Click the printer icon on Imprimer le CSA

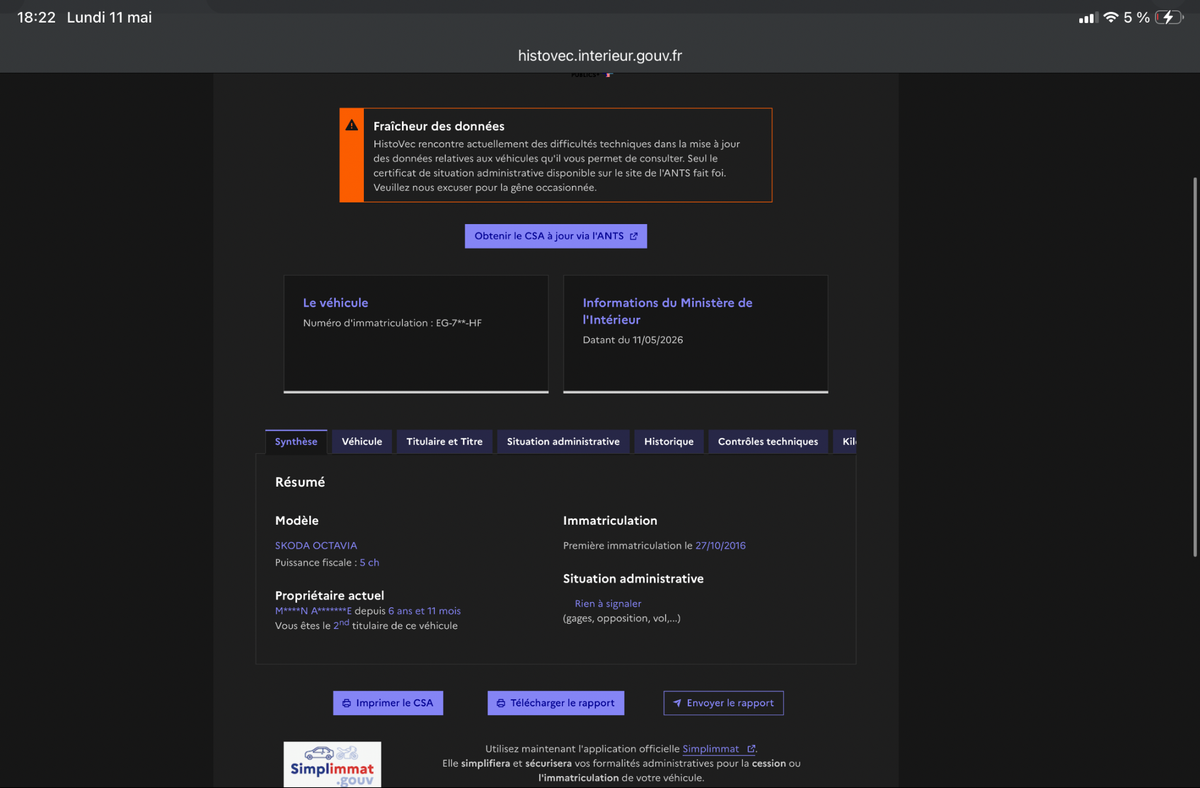click(x=347, y=703)
